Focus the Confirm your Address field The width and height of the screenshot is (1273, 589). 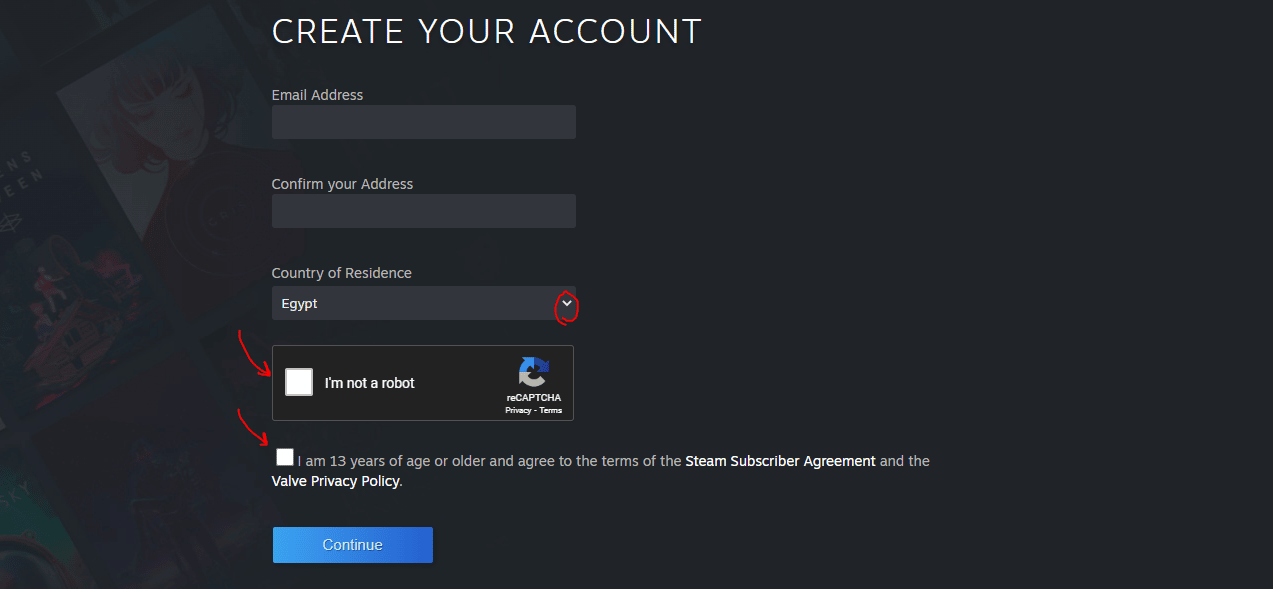click(x=423, y=211)
